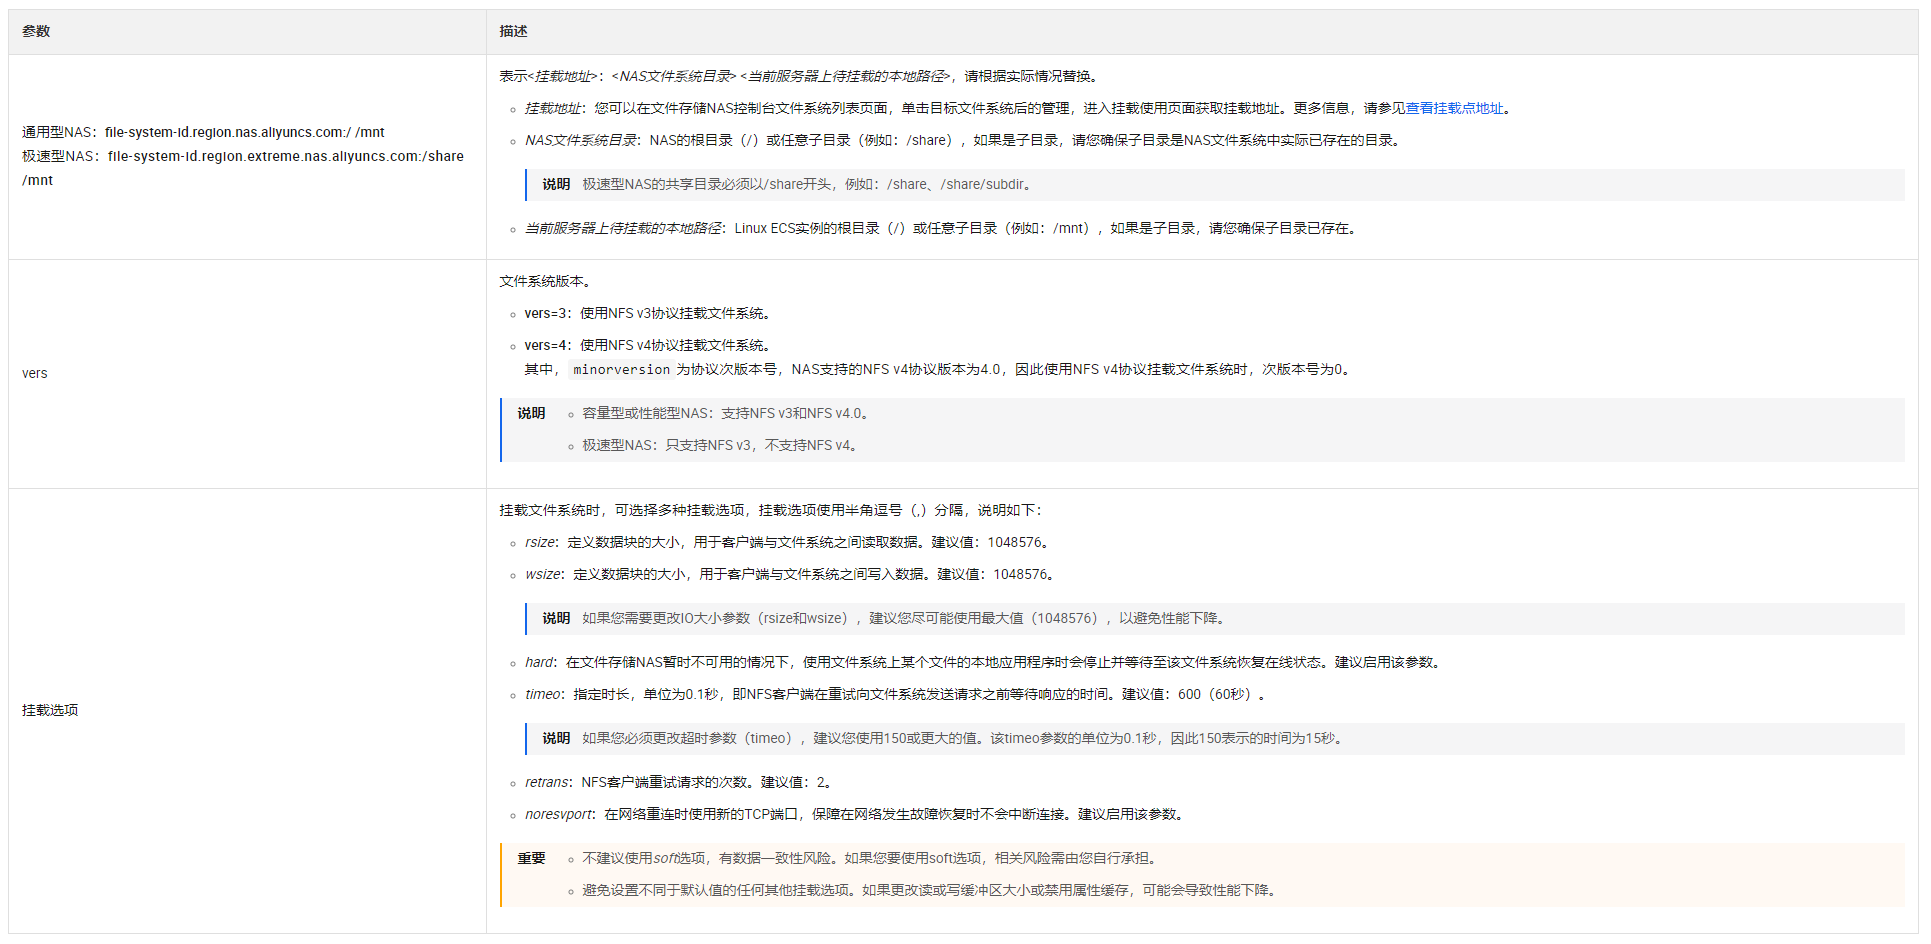Click the note about timeo value 150
This screenshot has width=1931, height=944.
pos(963,738)
